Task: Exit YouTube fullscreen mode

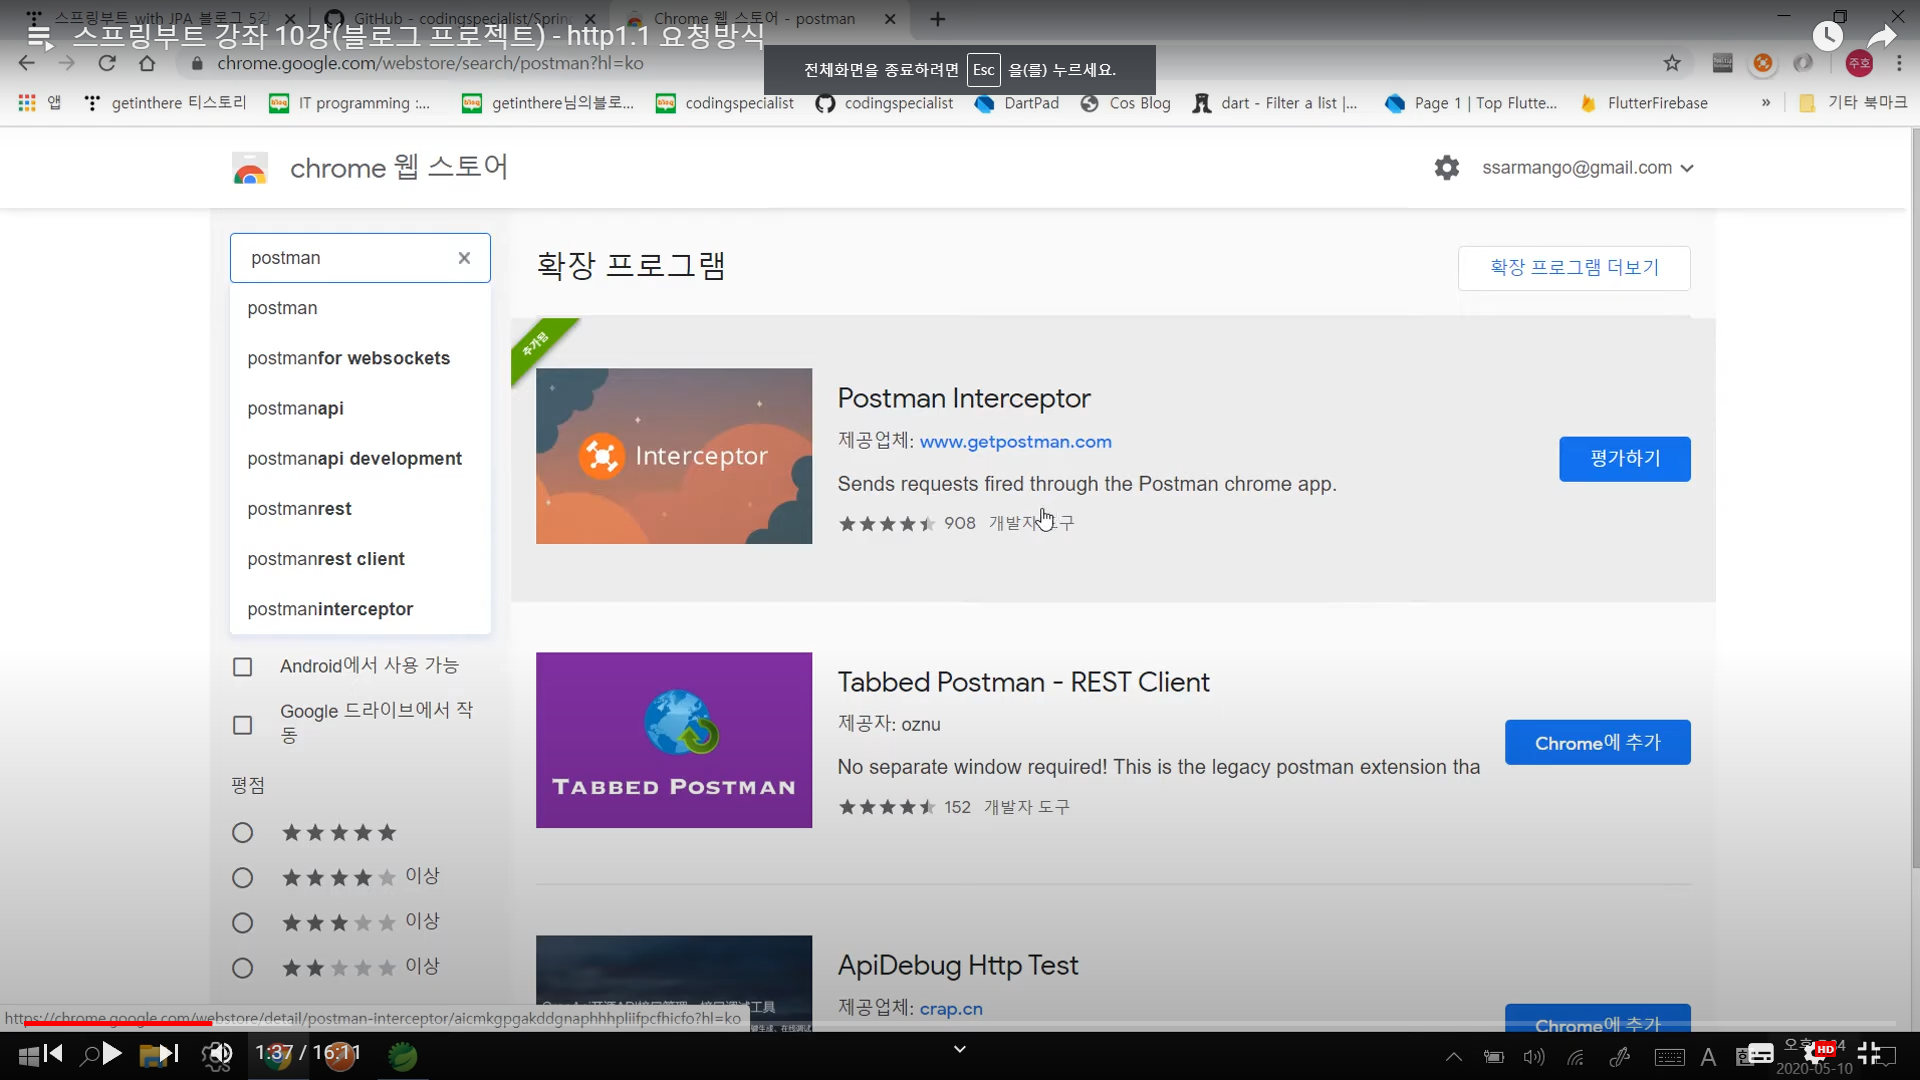Action: tap(1869, 1053)
